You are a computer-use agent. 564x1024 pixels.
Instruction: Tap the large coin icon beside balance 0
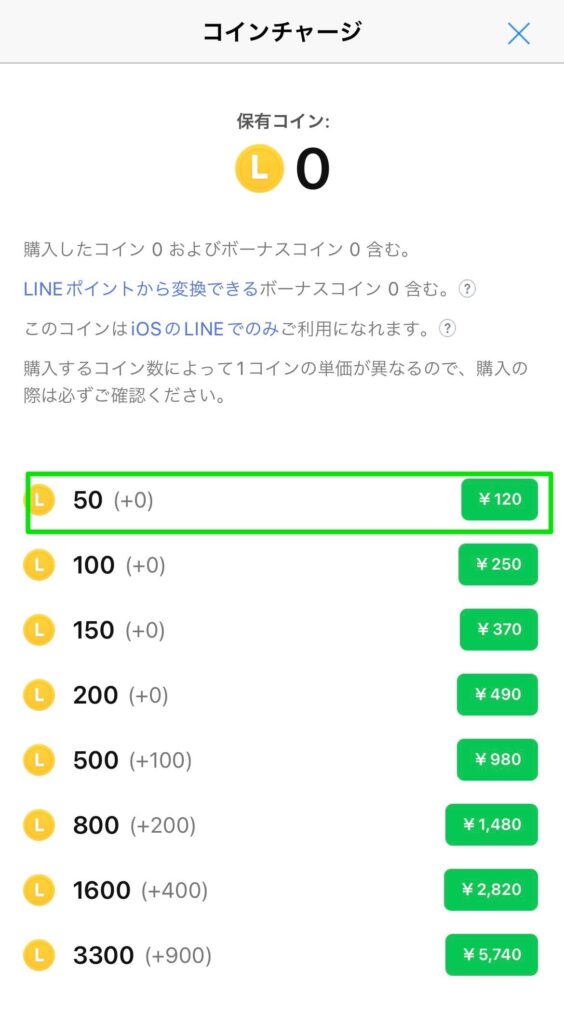259,168
